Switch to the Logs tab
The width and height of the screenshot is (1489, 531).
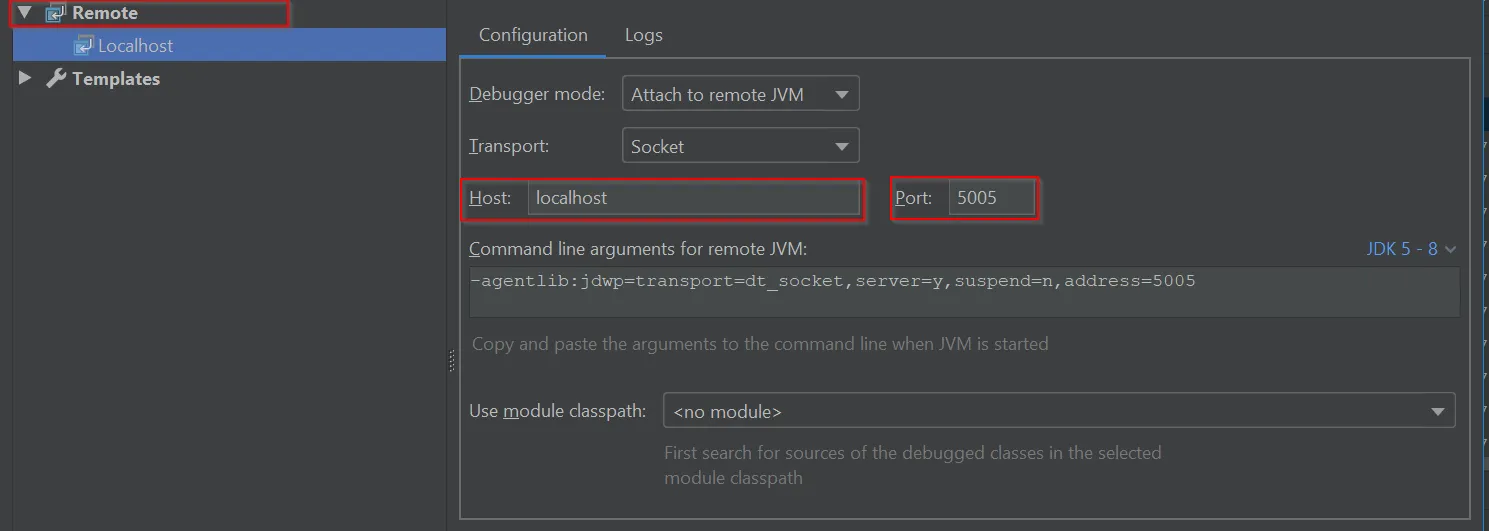coord(643,35)
